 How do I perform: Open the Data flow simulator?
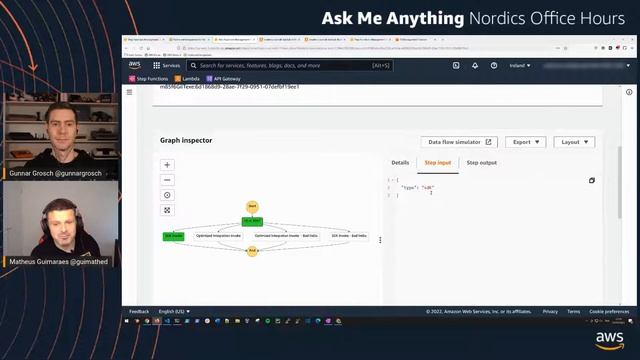pos(459,142)
